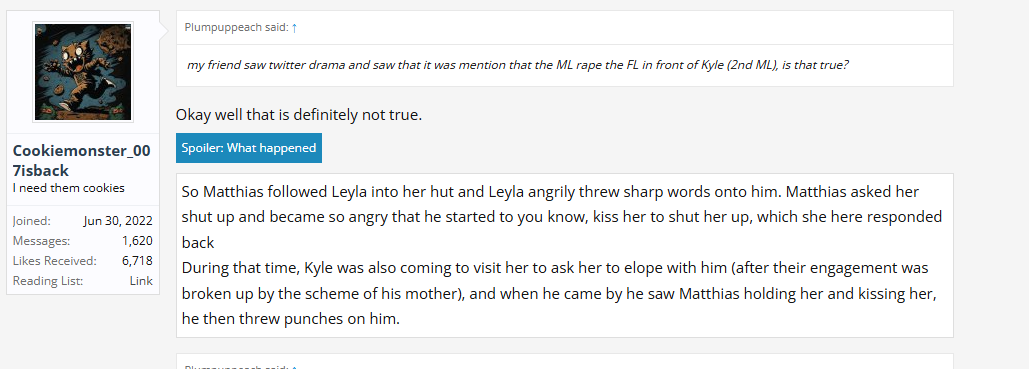Select the "Okay well that is definitely not true." line

click(x=299, y=115)
